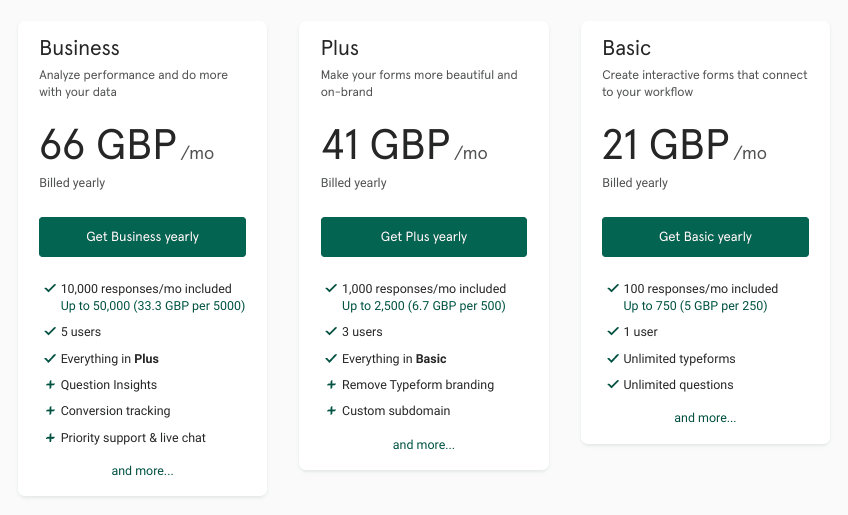This screenshot has width=848, height=515.
Task: Click plus icon beside Remove Typeform branding
Action: 332,385
